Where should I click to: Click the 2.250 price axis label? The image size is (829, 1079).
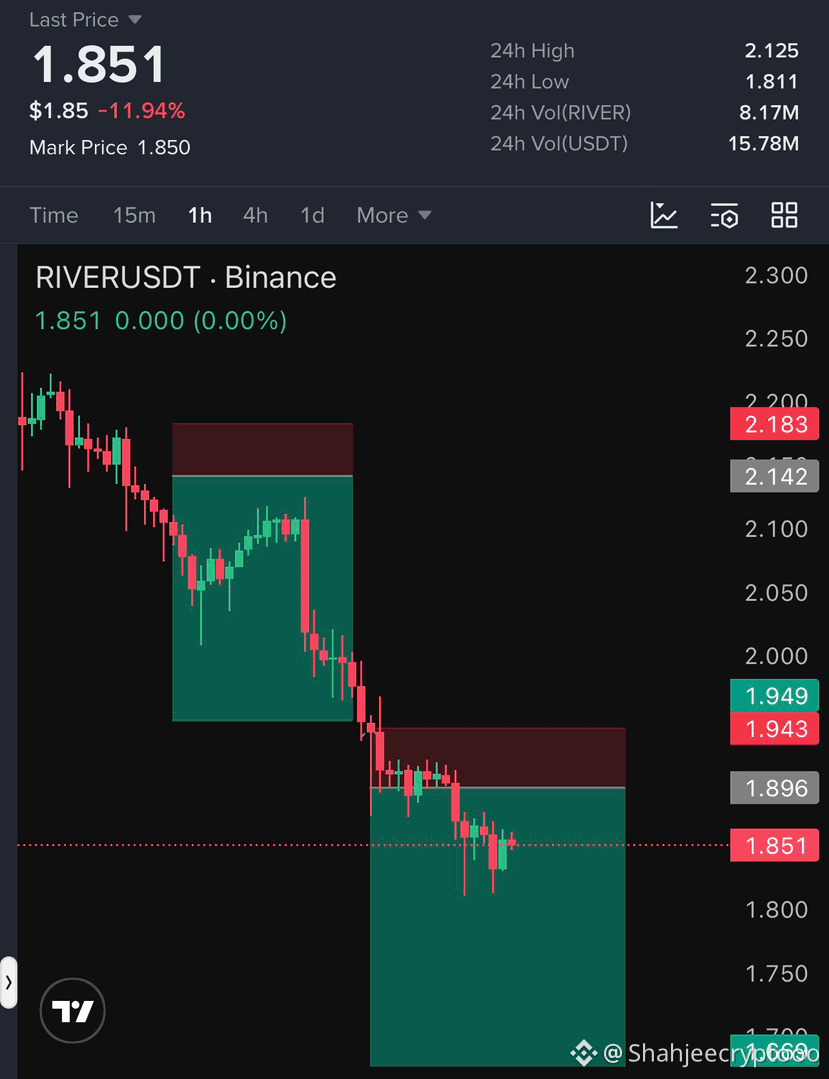point(776,339)
